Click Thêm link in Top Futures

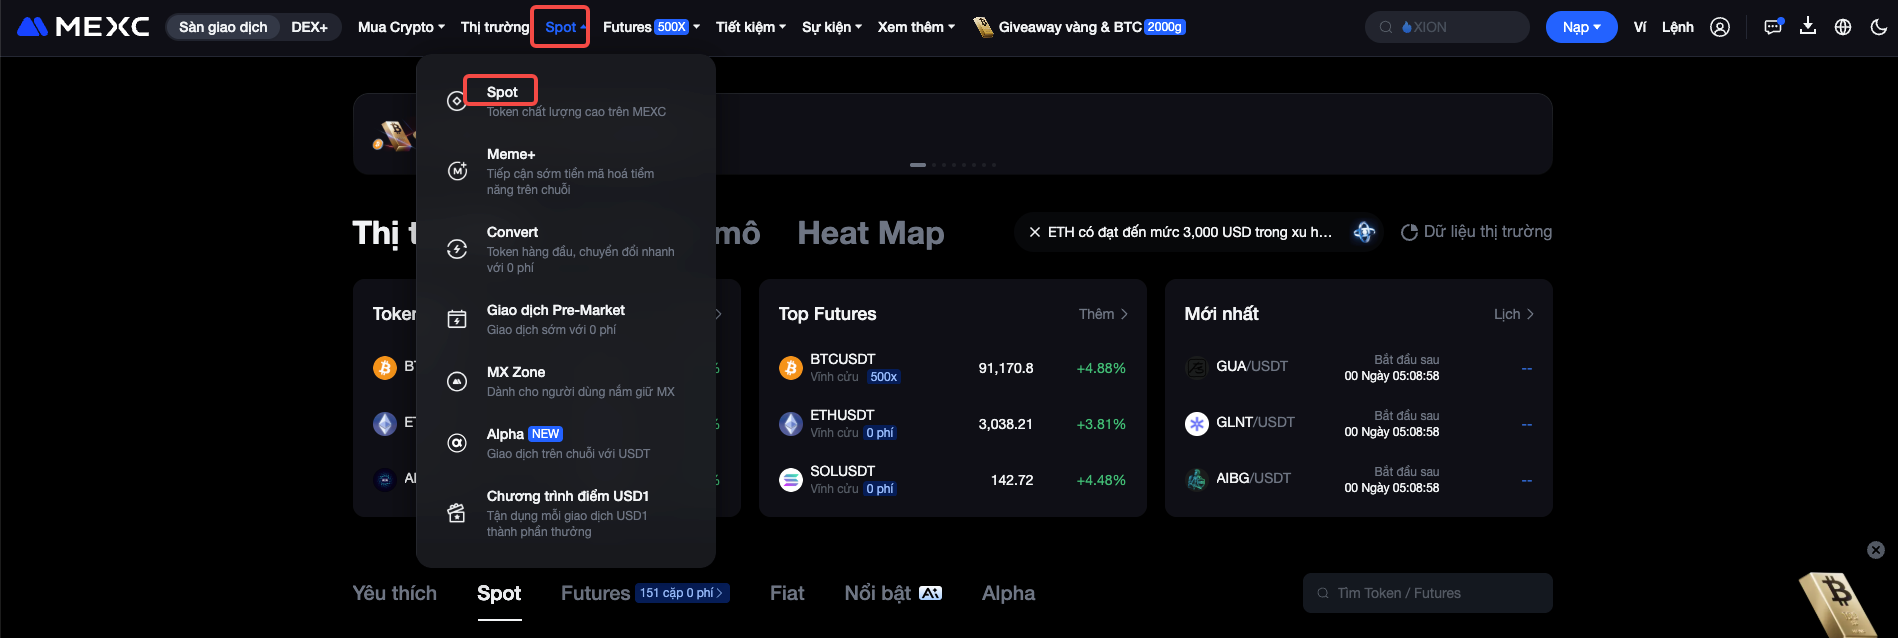[x=1103, y=314]
